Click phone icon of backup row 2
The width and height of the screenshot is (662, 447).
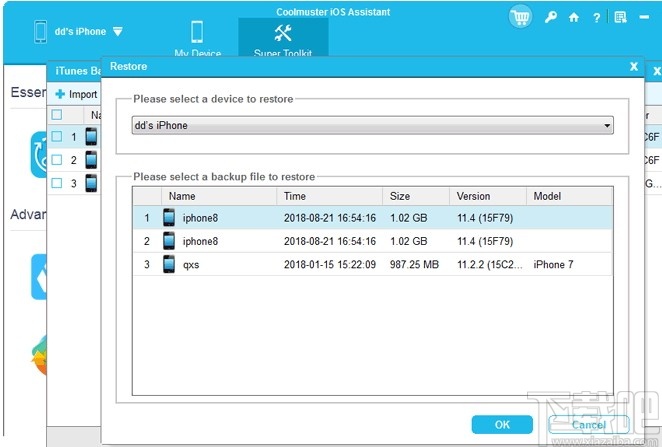pos(169,241)
